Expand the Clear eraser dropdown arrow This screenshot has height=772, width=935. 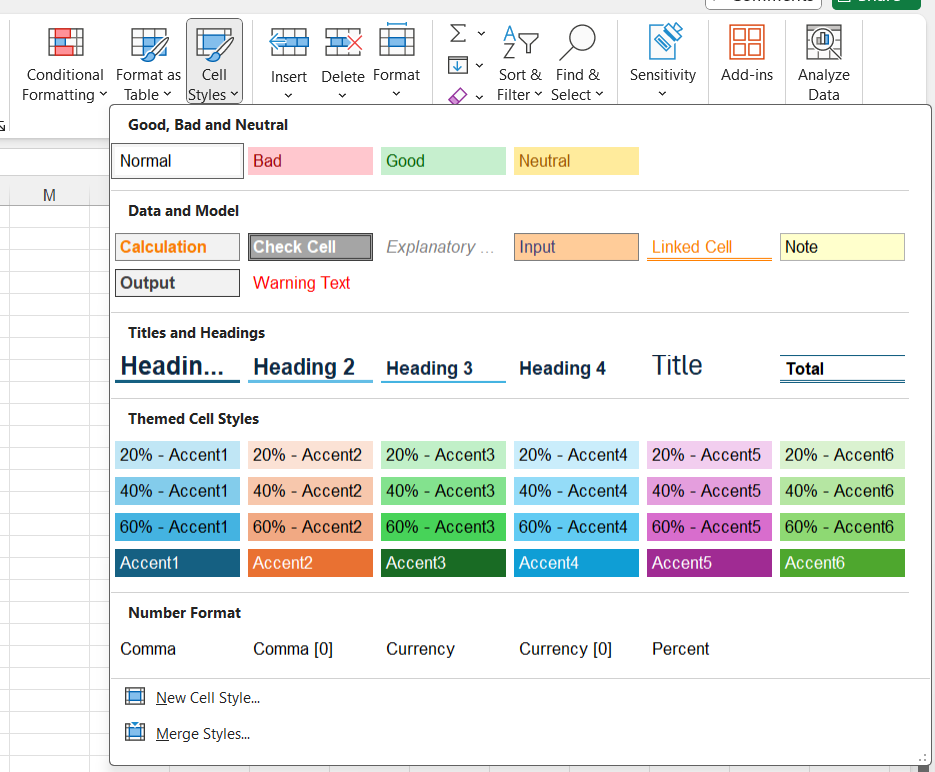(x=479, y=97)
